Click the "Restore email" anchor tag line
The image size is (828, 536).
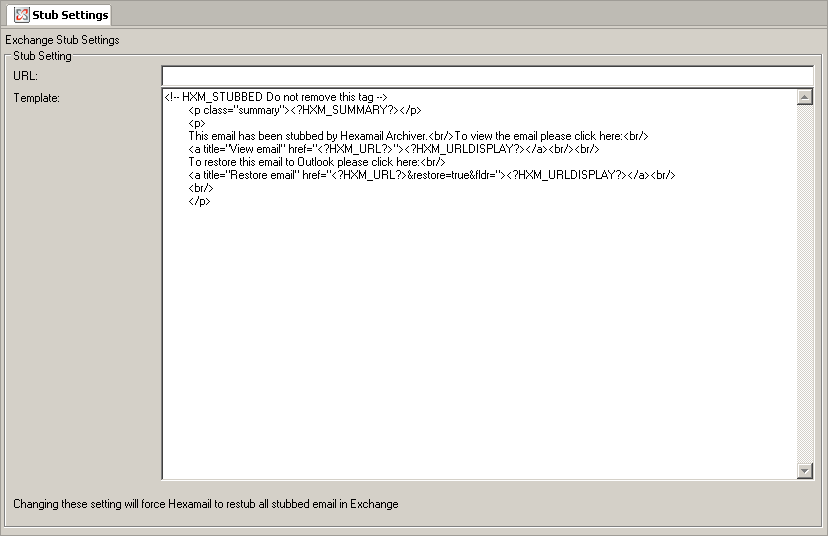[432, 175]
